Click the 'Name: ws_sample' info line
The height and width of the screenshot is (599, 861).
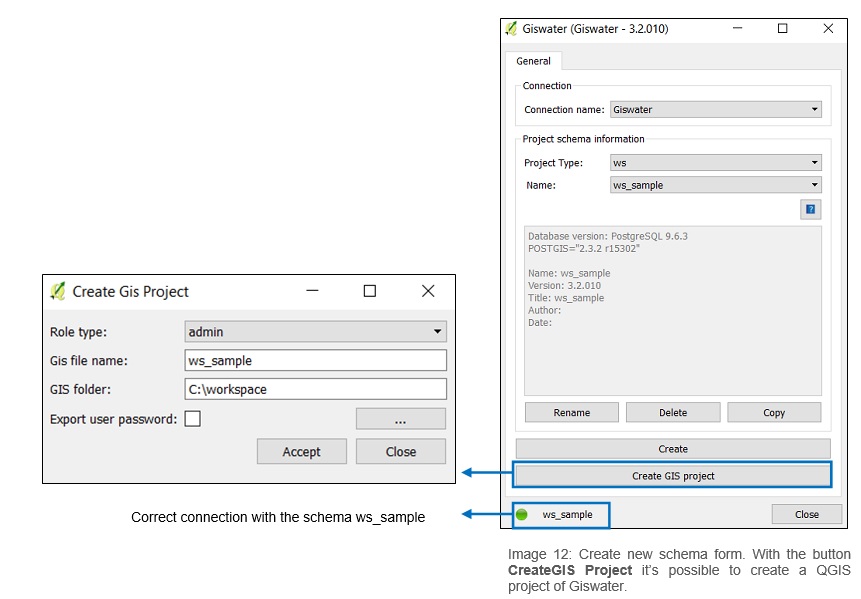coord(569,273)
